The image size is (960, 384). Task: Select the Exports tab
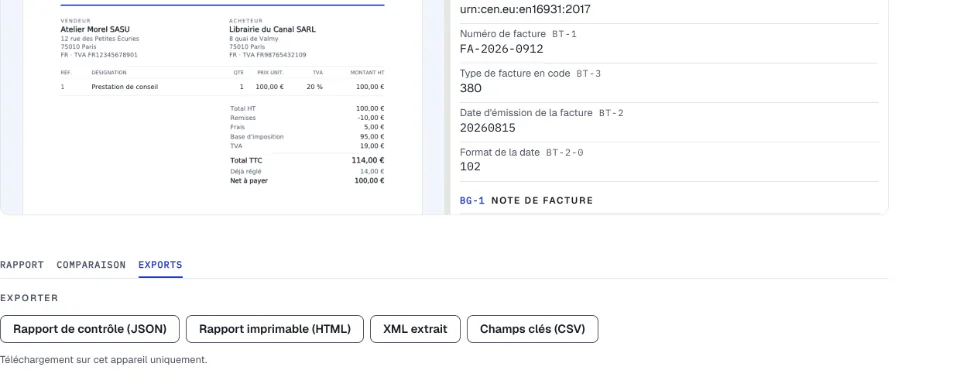point(160,265)
